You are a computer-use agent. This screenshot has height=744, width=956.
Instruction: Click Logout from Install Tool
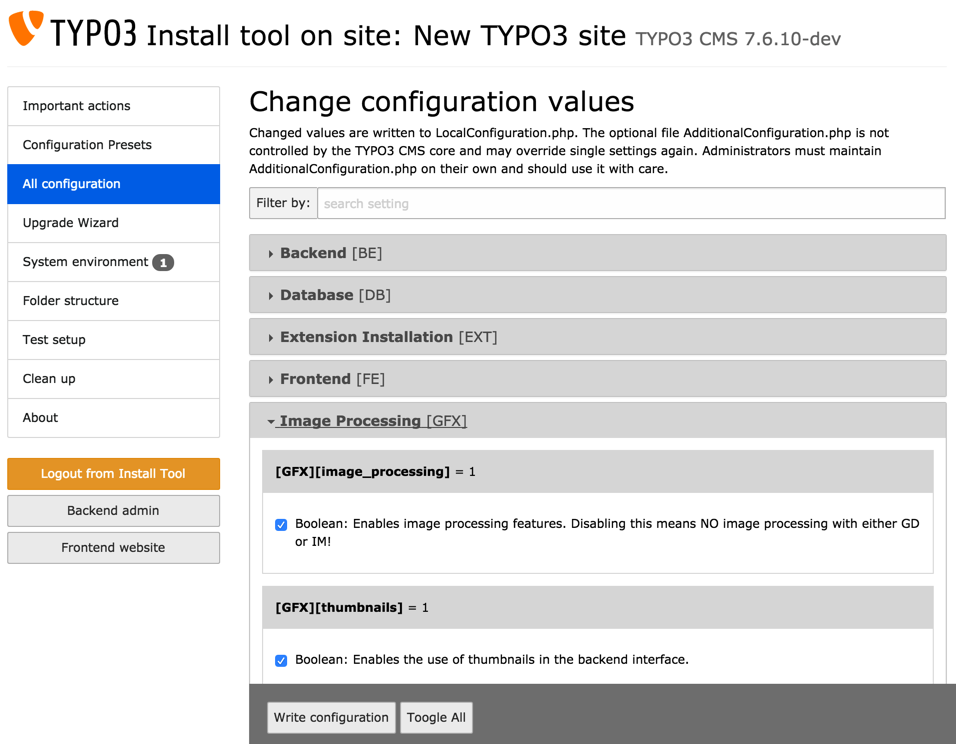coord(113,473)
